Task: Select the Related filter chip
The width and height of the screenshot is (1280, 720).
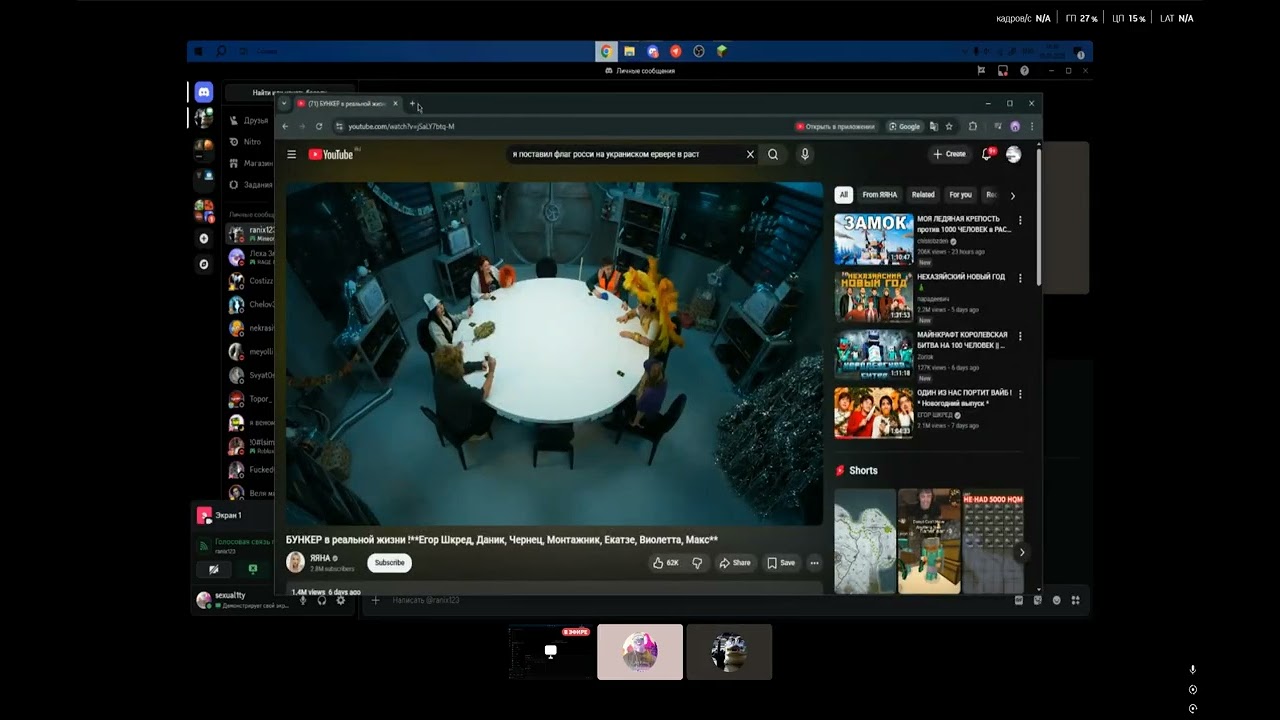Action: (x=923, y=195)
